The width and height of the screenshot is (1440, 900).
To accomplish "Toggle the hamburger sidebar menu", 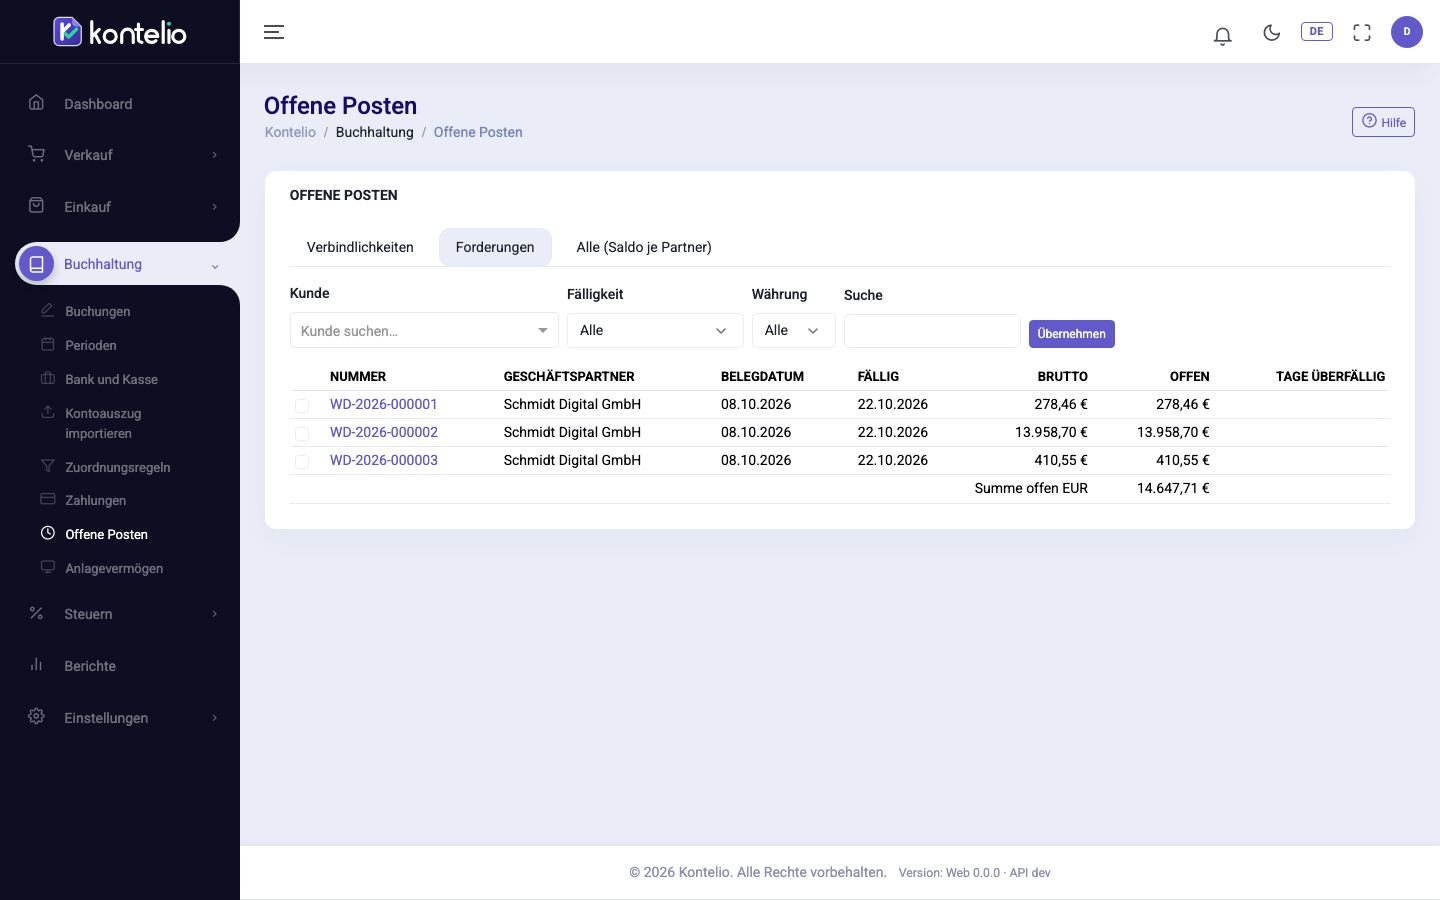I will 274,32.
